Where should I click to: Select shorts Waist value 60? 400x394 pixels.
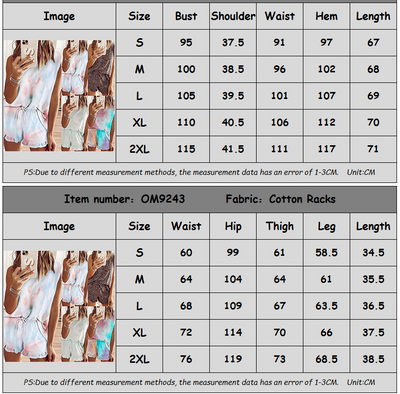(186, 252)
